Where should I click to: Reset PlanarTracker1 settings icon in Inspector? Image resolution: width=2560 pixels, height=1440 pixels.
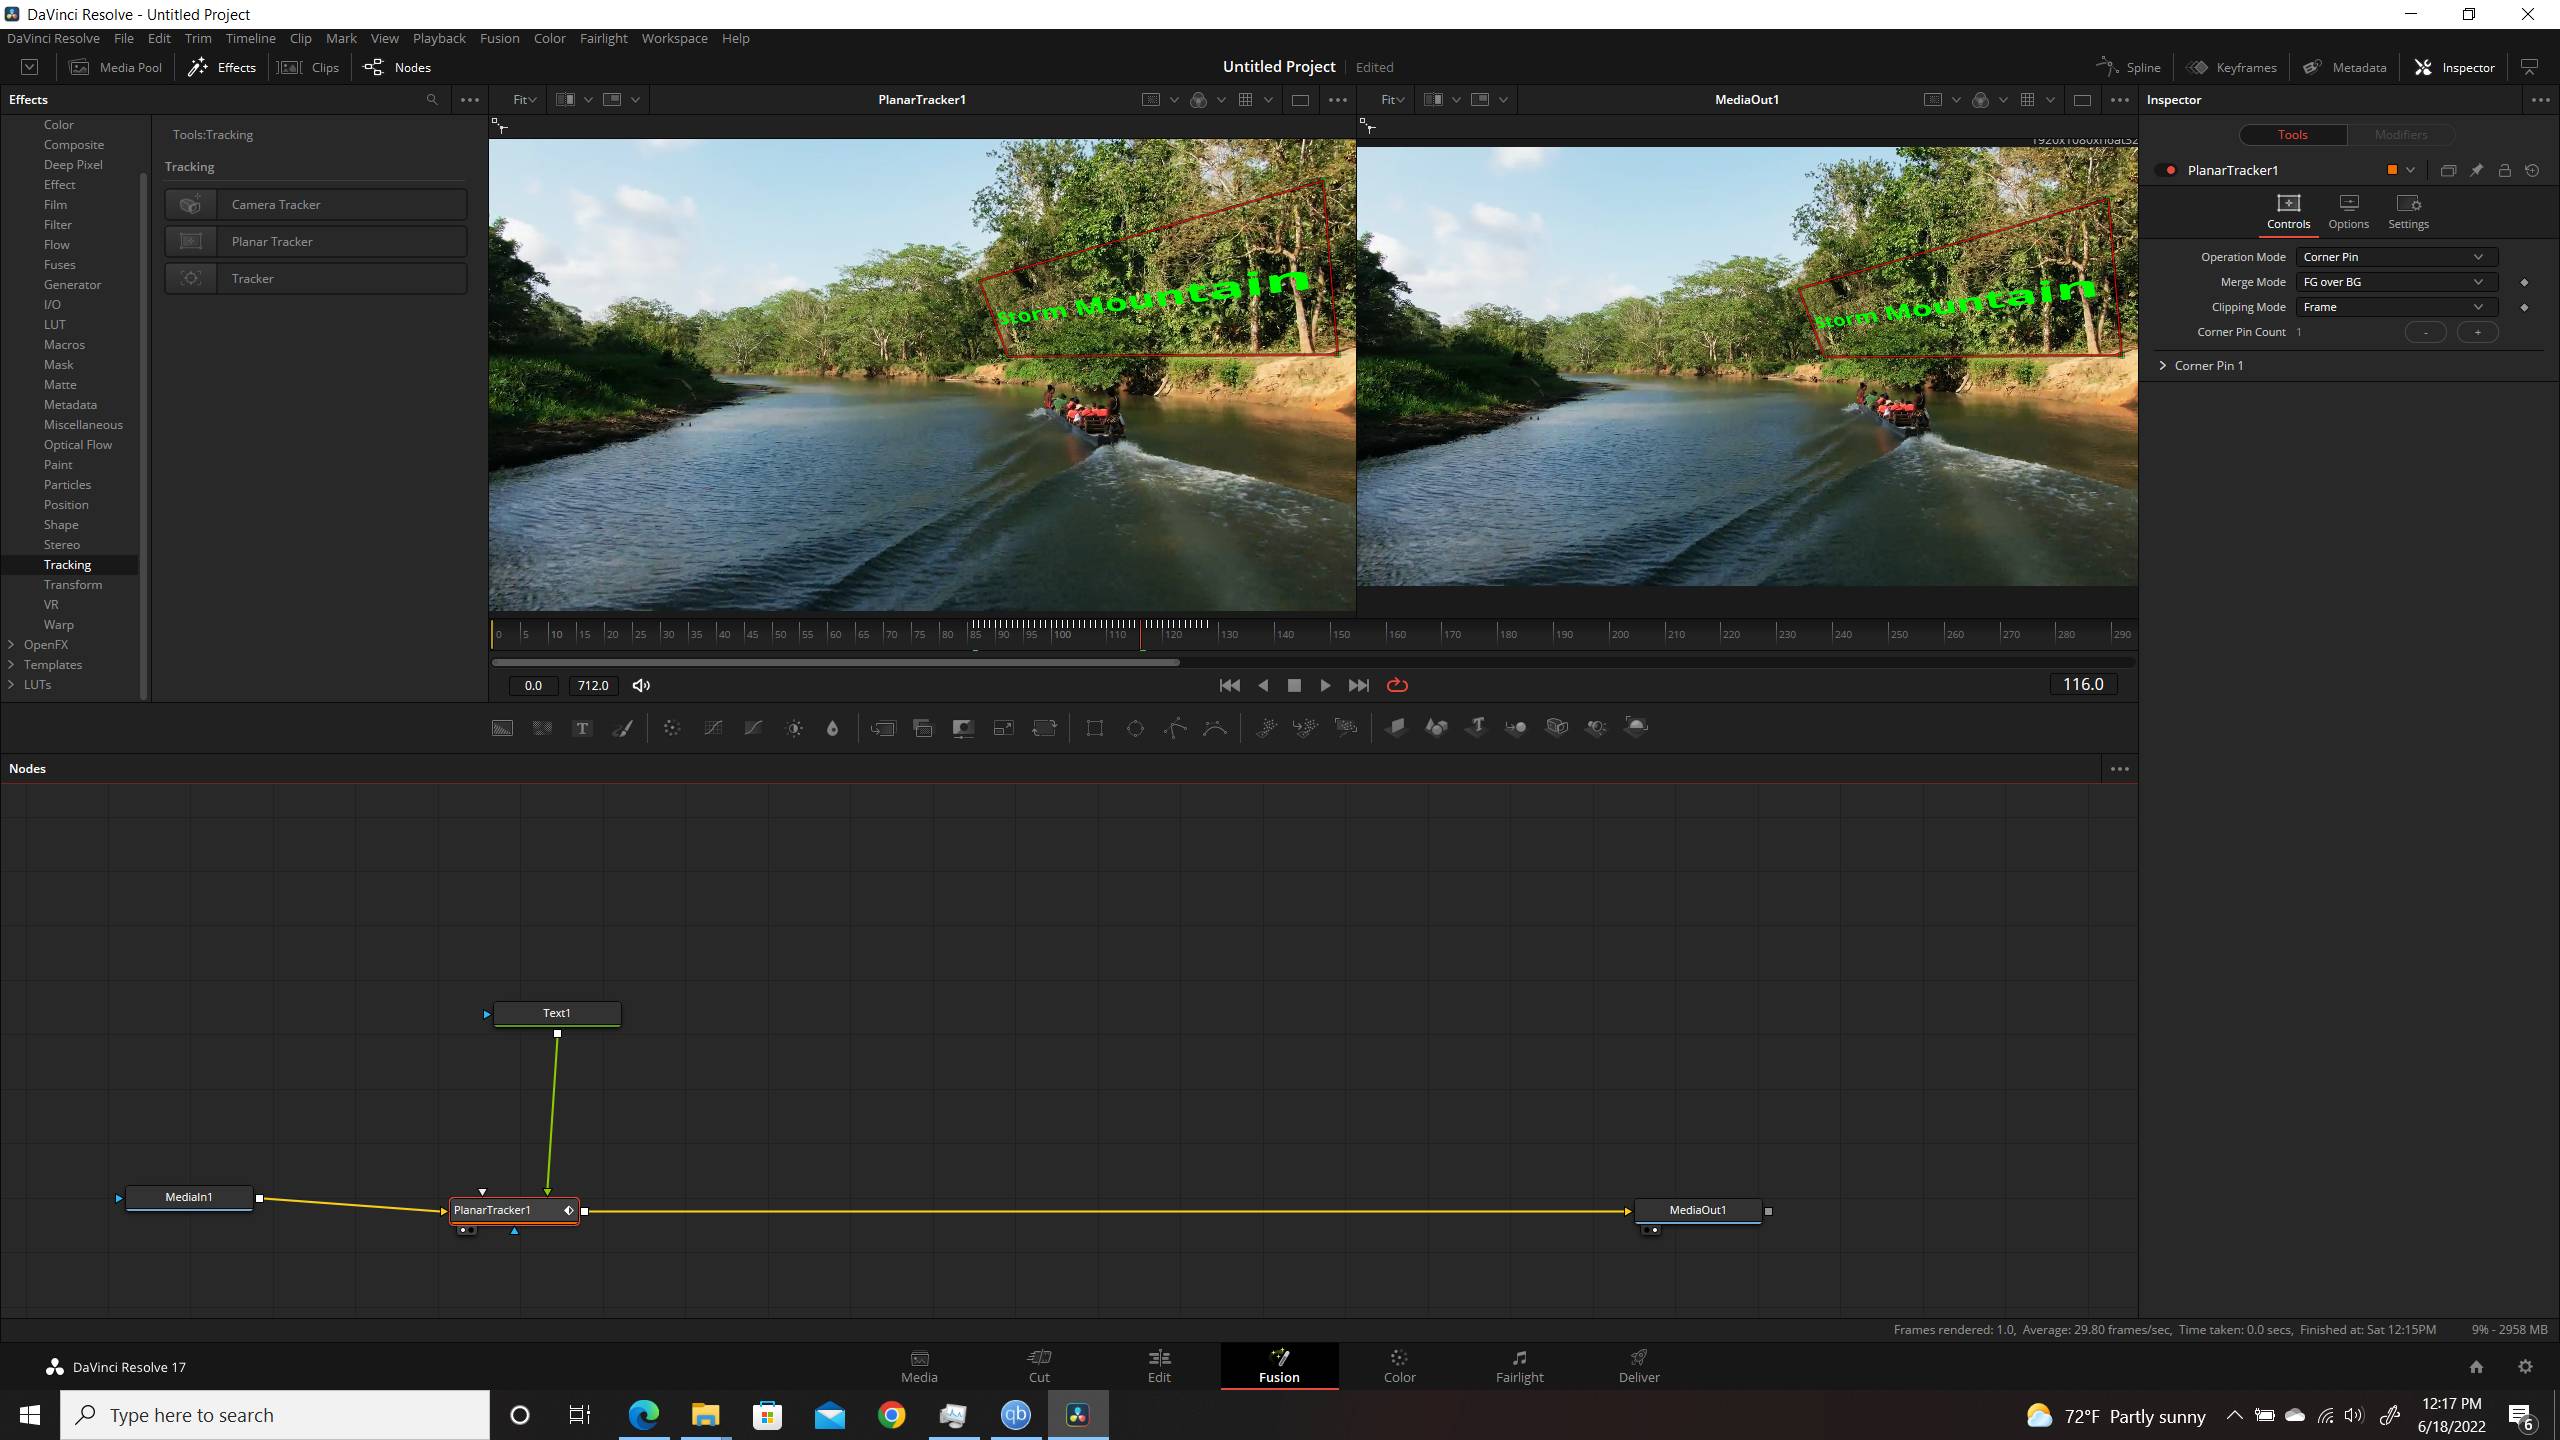[x=2532, y=170]
